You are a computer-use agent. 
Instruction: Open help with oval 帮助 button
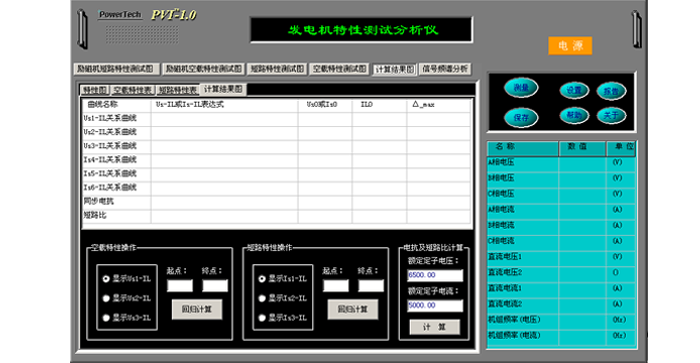click(x=574, y=116)
